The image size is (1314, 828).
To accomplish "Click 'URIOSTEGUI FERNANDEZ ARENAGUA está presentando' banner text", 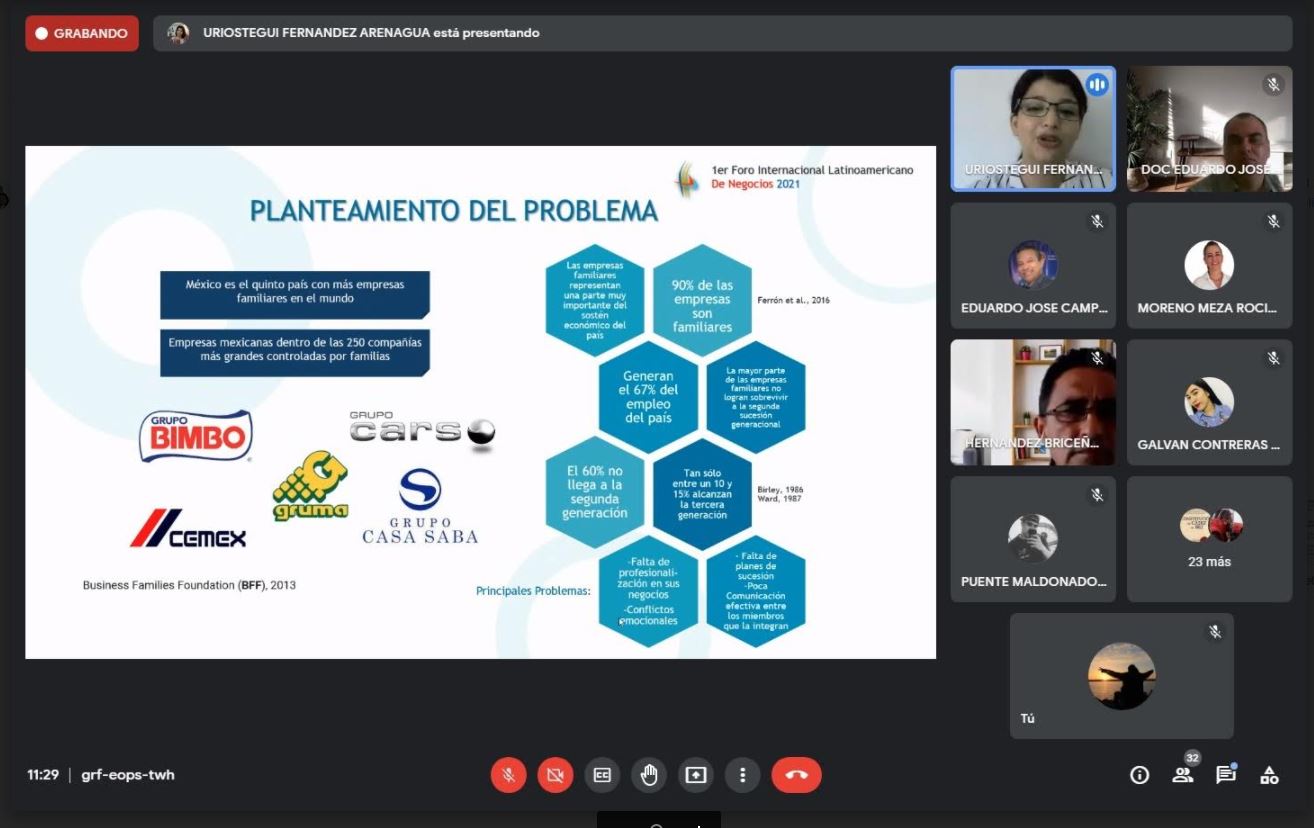I will coord(371,33).
